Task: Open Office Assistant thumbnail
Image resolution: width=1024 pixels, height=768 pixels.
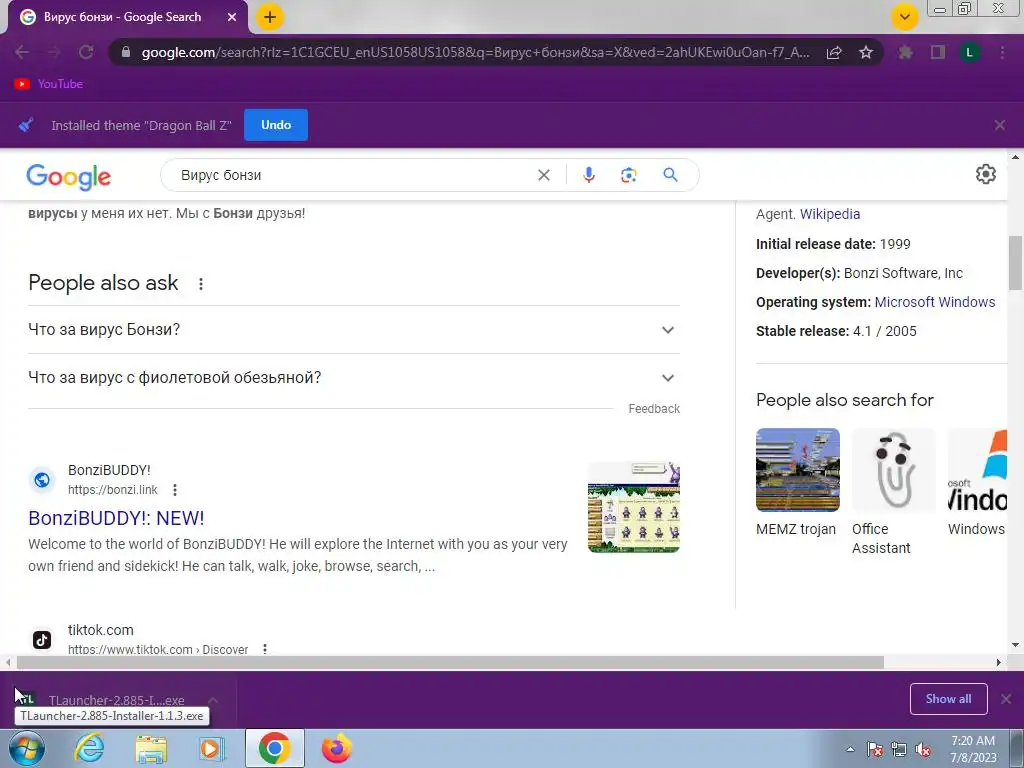Action: [x=893, y=470]
